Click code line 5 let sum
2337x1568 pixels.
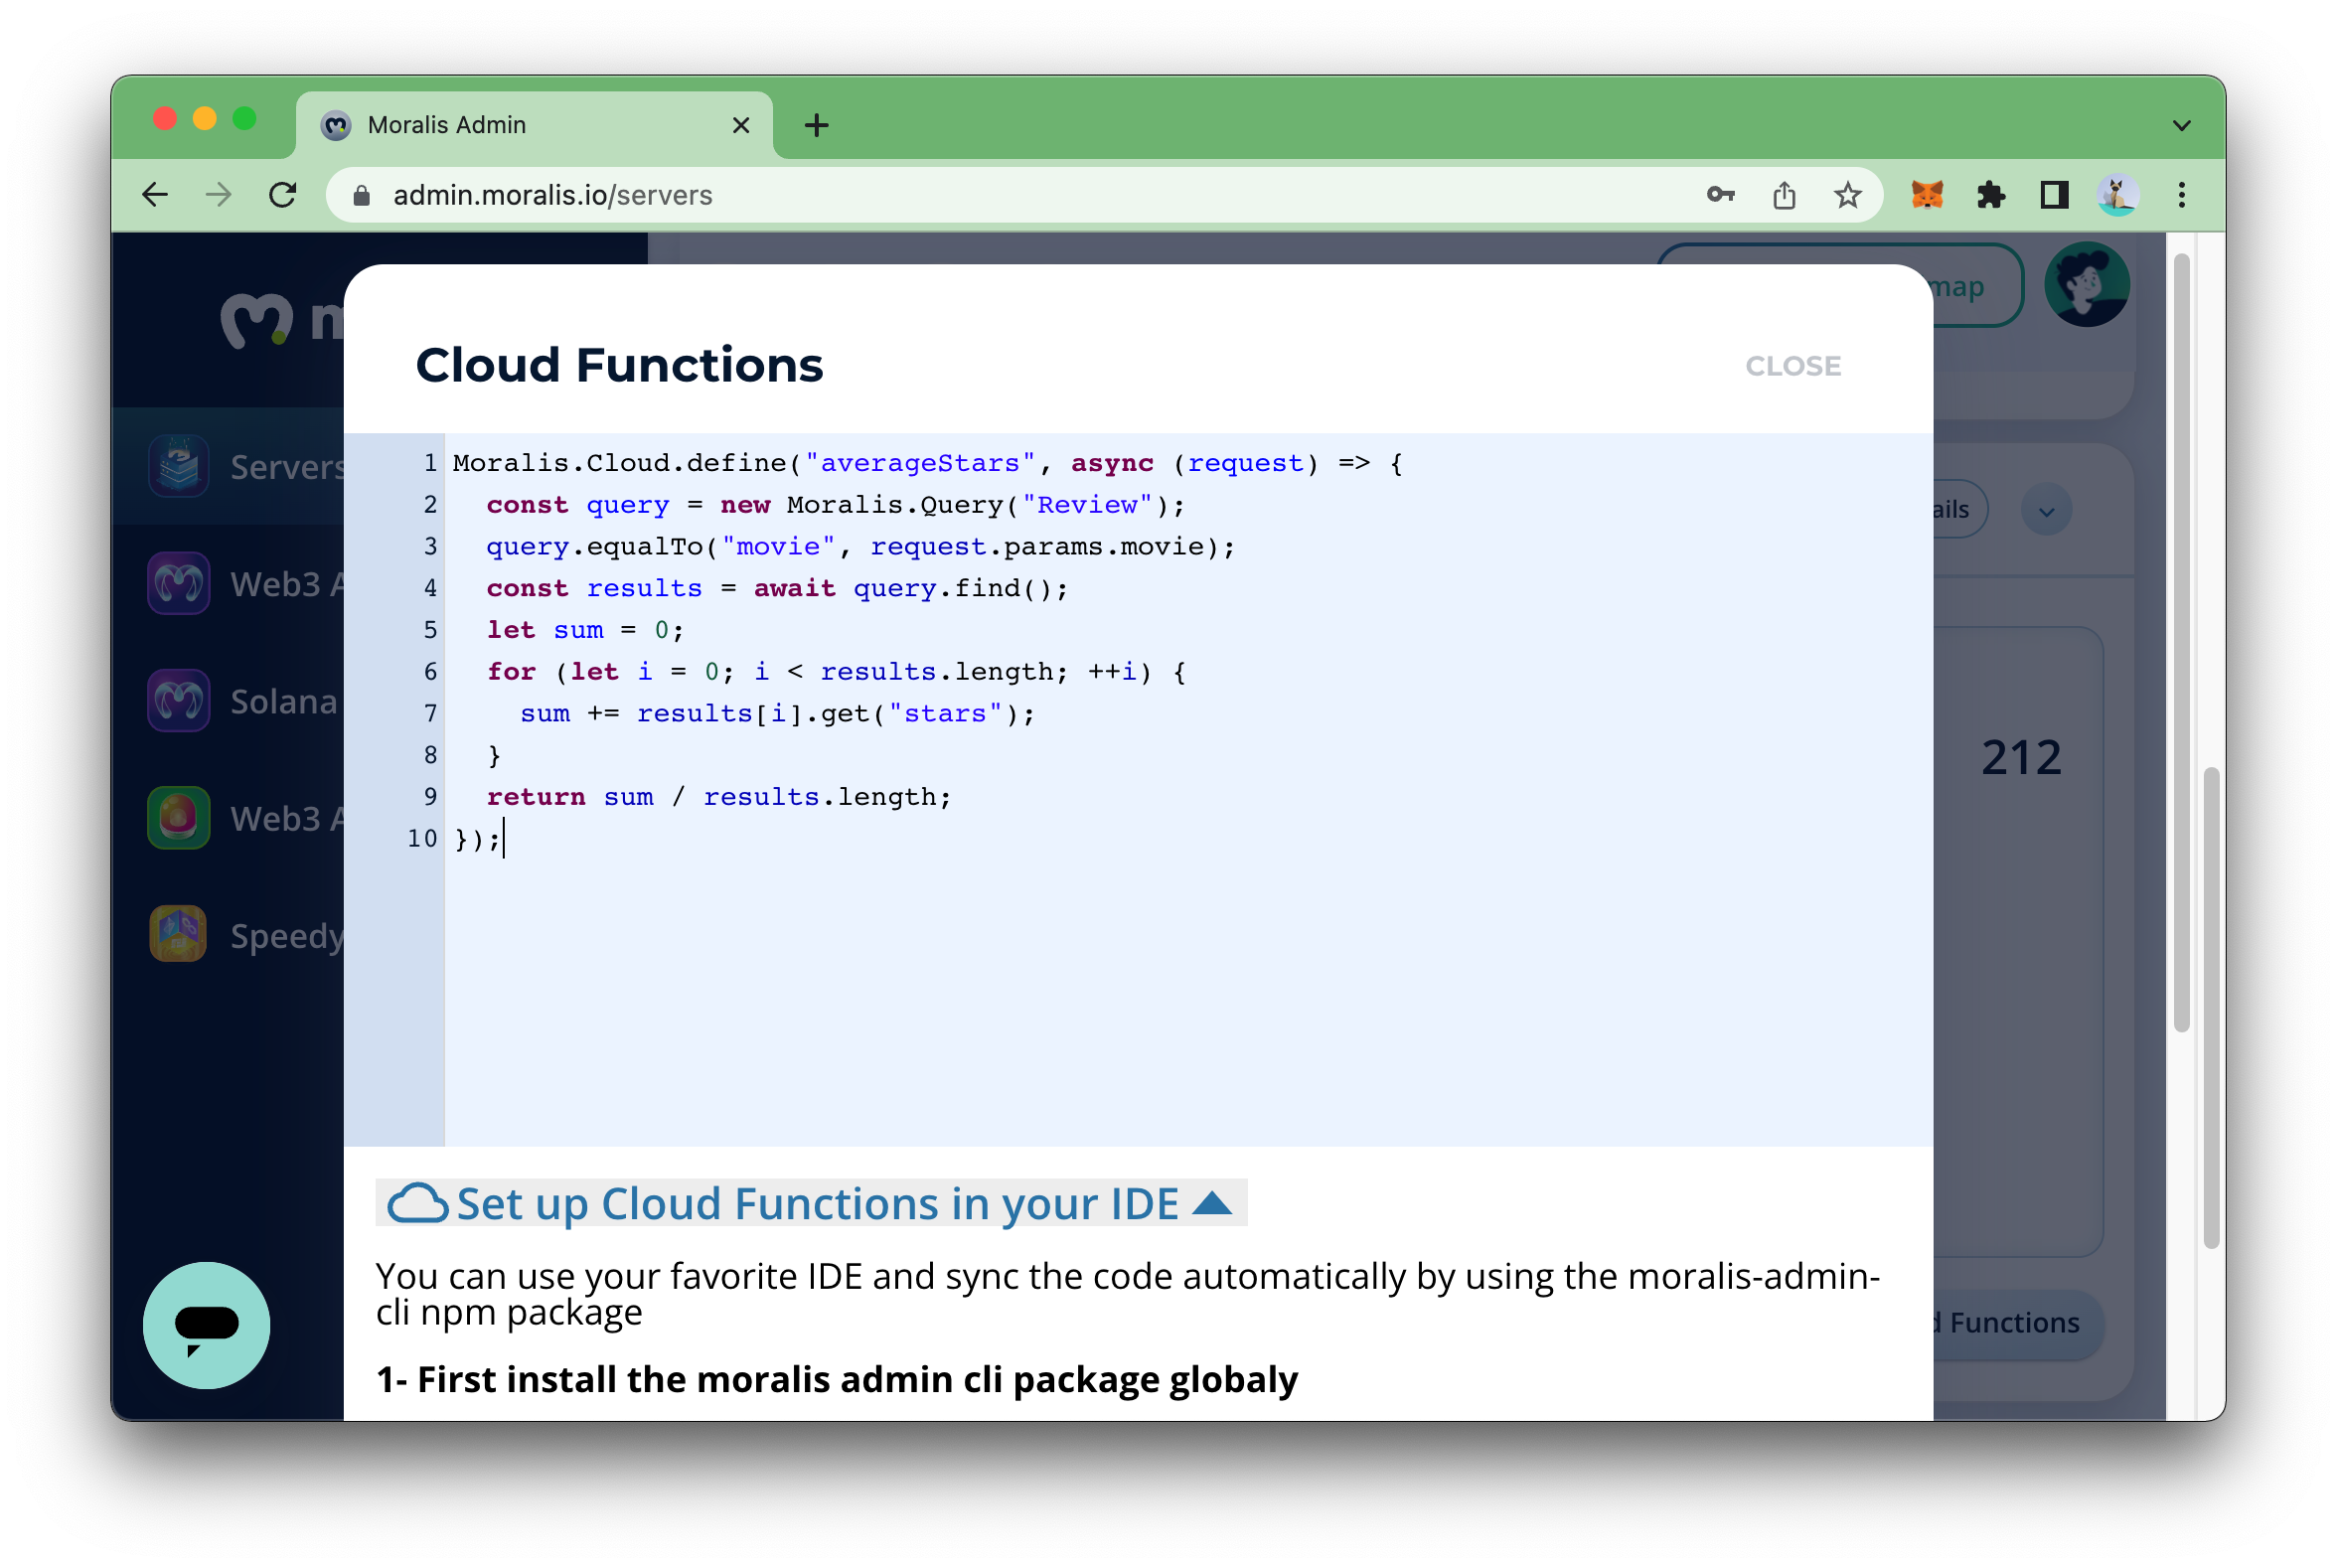point(585,630)
